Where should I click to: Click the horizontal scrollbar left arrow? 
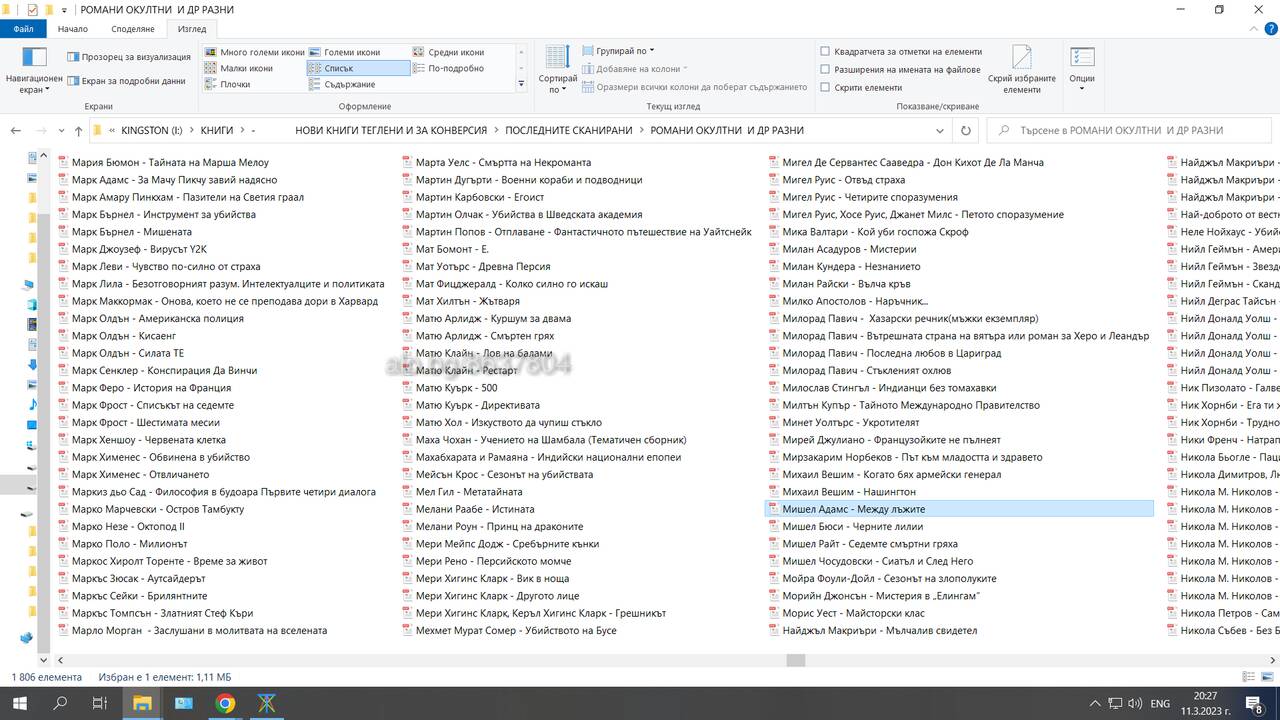61,660
